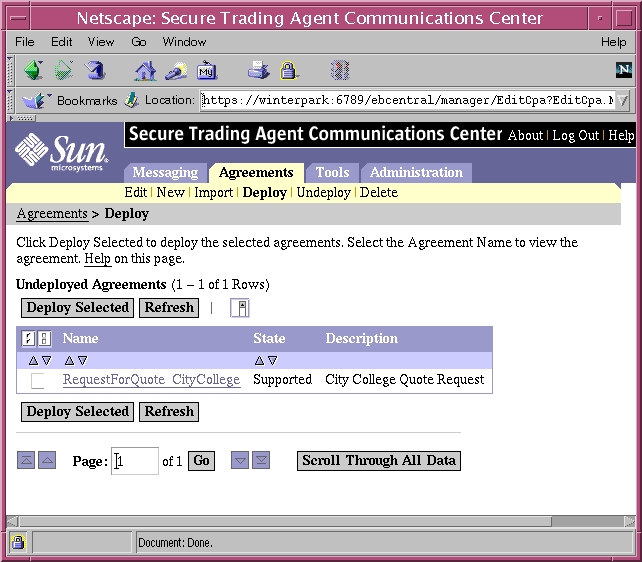Screen dimensions: 642x562
Task: Go to next page icon
Action: point(240,460)
